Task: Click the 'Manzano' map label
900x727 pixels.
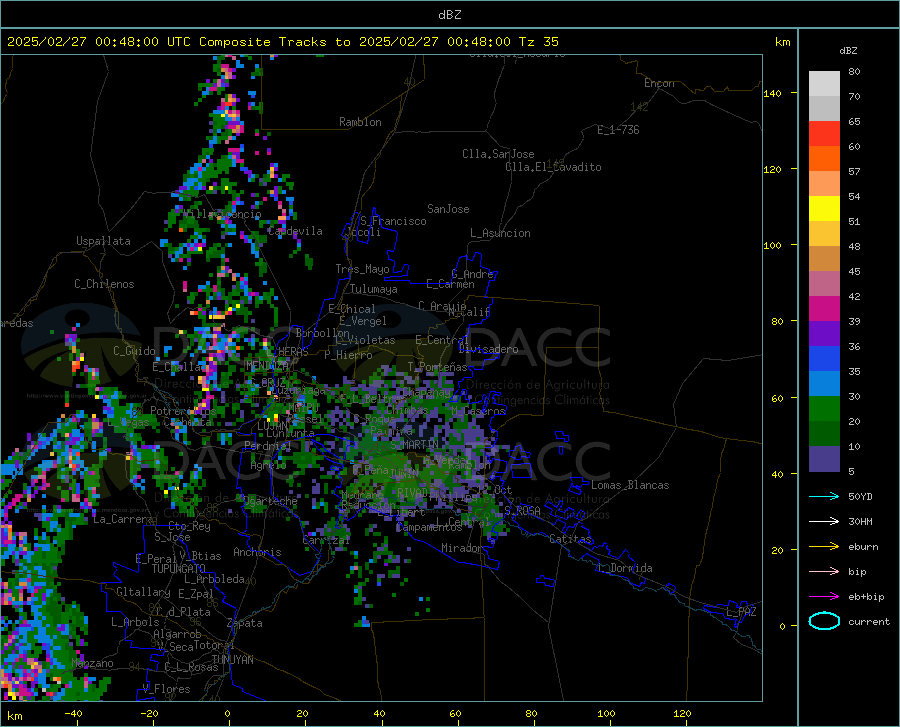Action: click(x=92, y=663)
